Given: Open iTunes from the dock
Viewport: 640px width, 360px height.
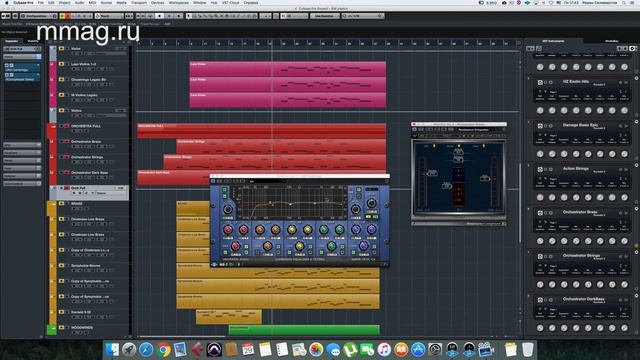Looking at the screenshot, I should 384,350.
